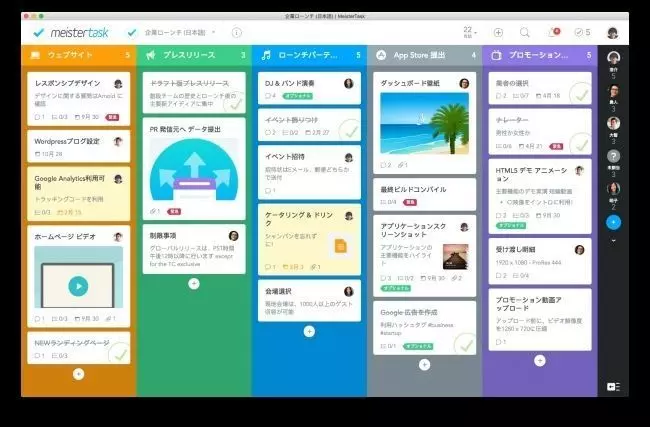Open project name dropdown arrow

pos(214,32)
